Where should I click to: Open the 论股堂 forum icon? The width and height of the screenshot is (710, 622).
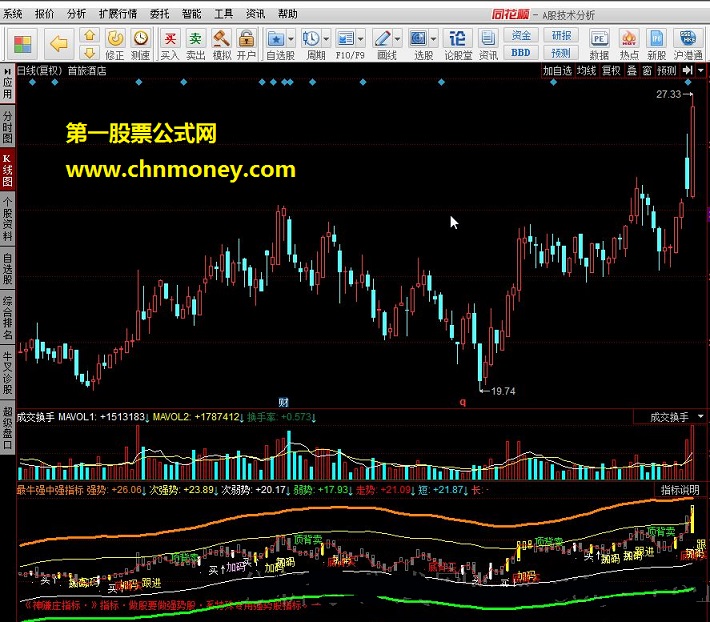(457, 38)
